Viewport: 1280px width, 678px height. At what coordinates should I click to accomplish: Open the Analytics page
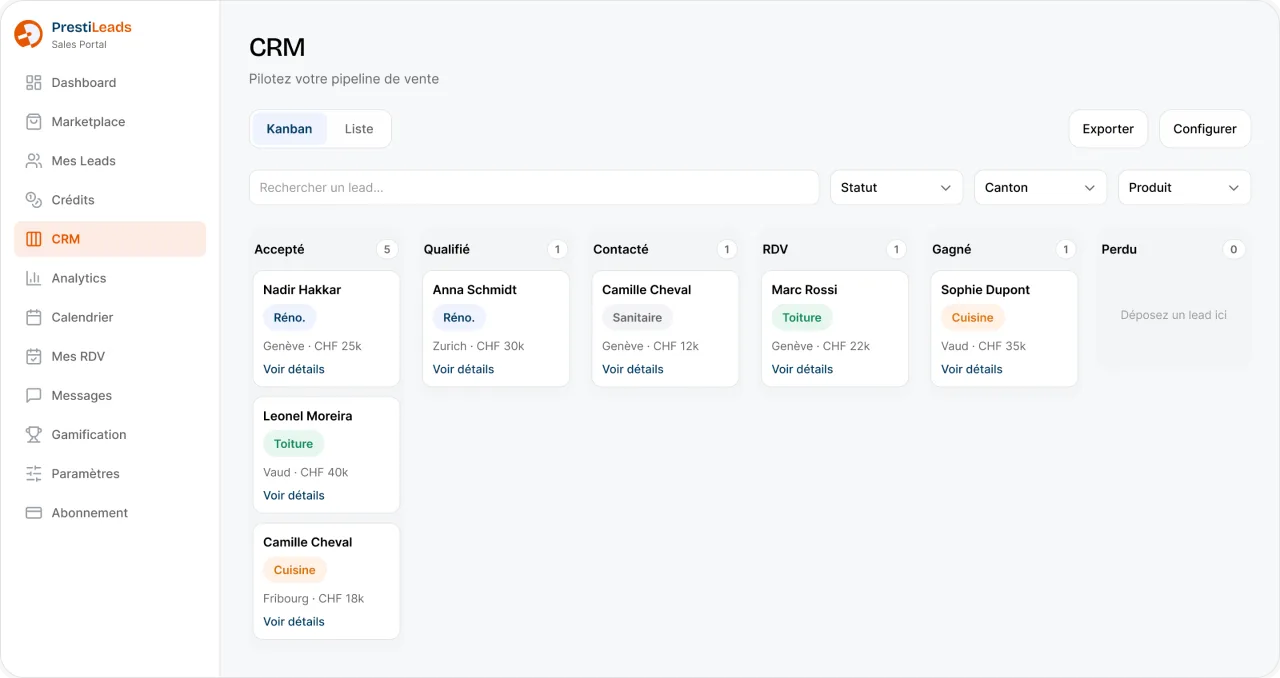click(x=110, y=278)
